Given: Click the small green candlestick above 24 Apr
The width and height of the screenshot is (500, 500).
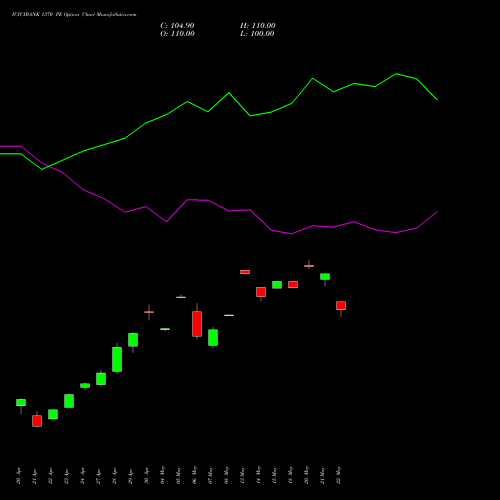Looking at the screenshot, I should pos(85,385).
